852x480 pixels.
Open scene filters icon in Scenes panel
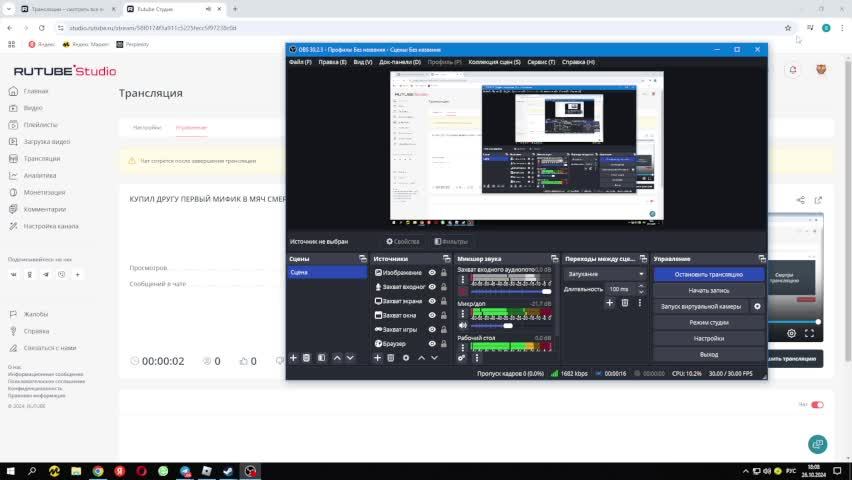coord(322,358)
